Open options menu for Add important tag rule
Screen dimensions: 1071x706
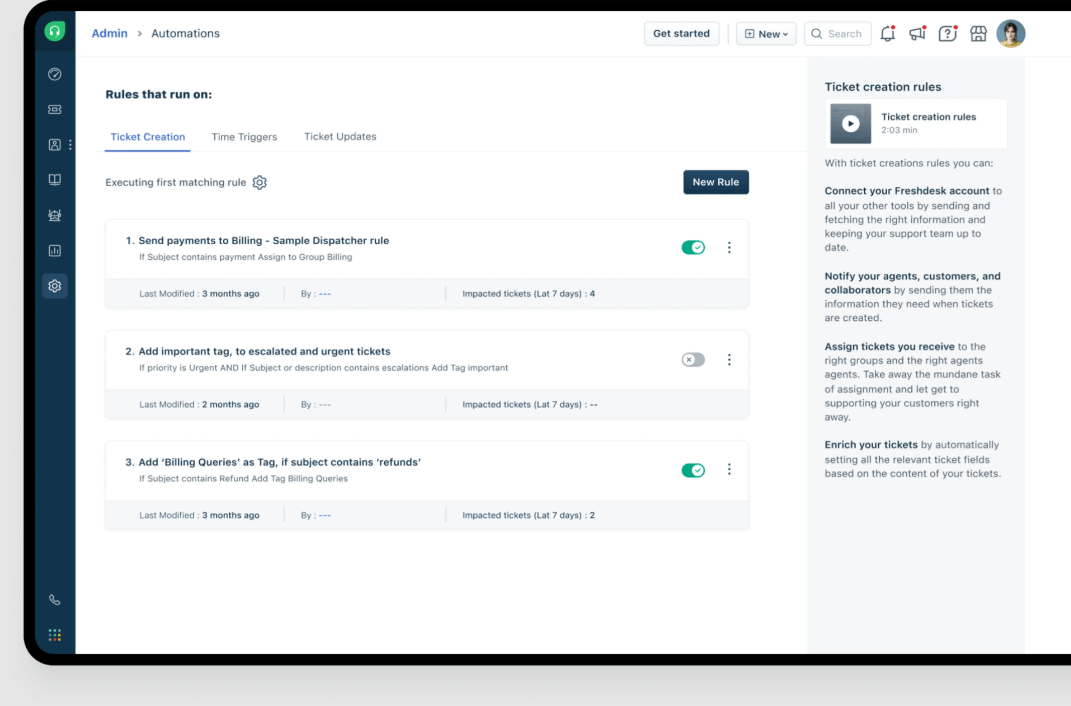(x=729, y=359)
